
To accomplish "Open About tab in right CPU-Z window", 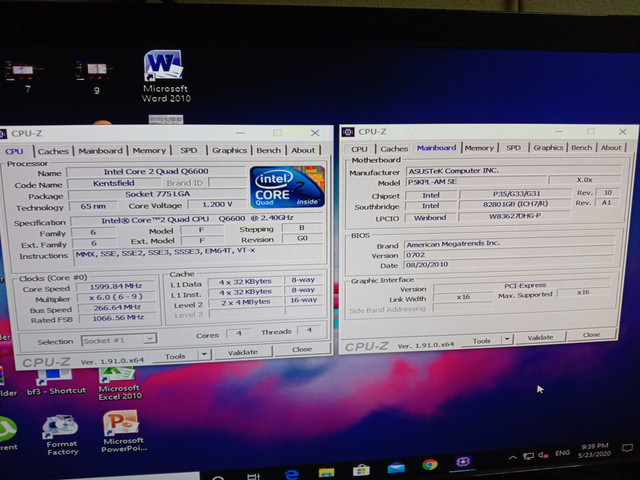I will tap(611, 147).
